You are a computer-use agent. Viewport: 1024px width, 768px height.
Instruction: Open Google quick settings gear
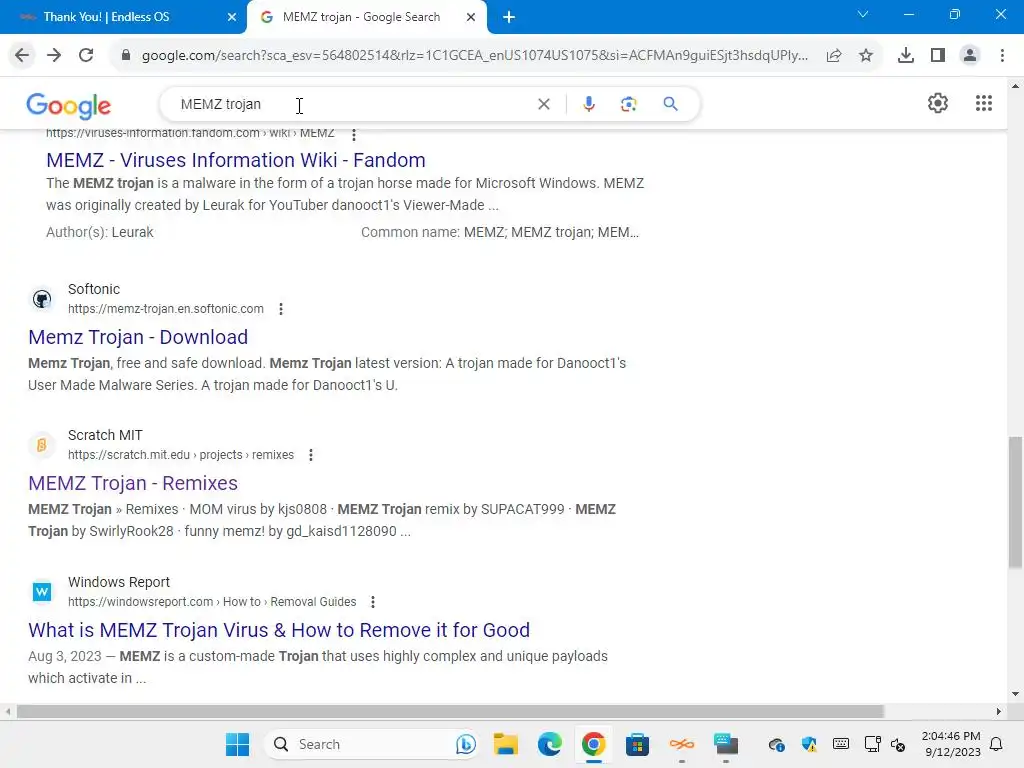pos(938,103)
